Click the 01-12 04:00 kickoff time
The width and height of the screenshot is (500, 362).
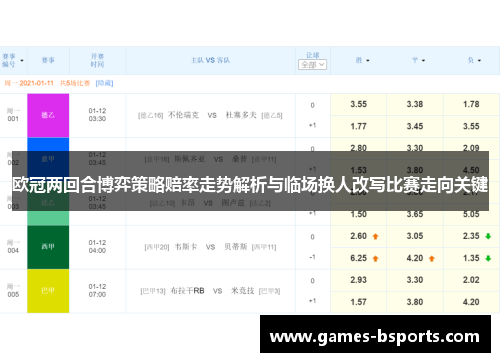pyautogui.click(x=97, y=247)
